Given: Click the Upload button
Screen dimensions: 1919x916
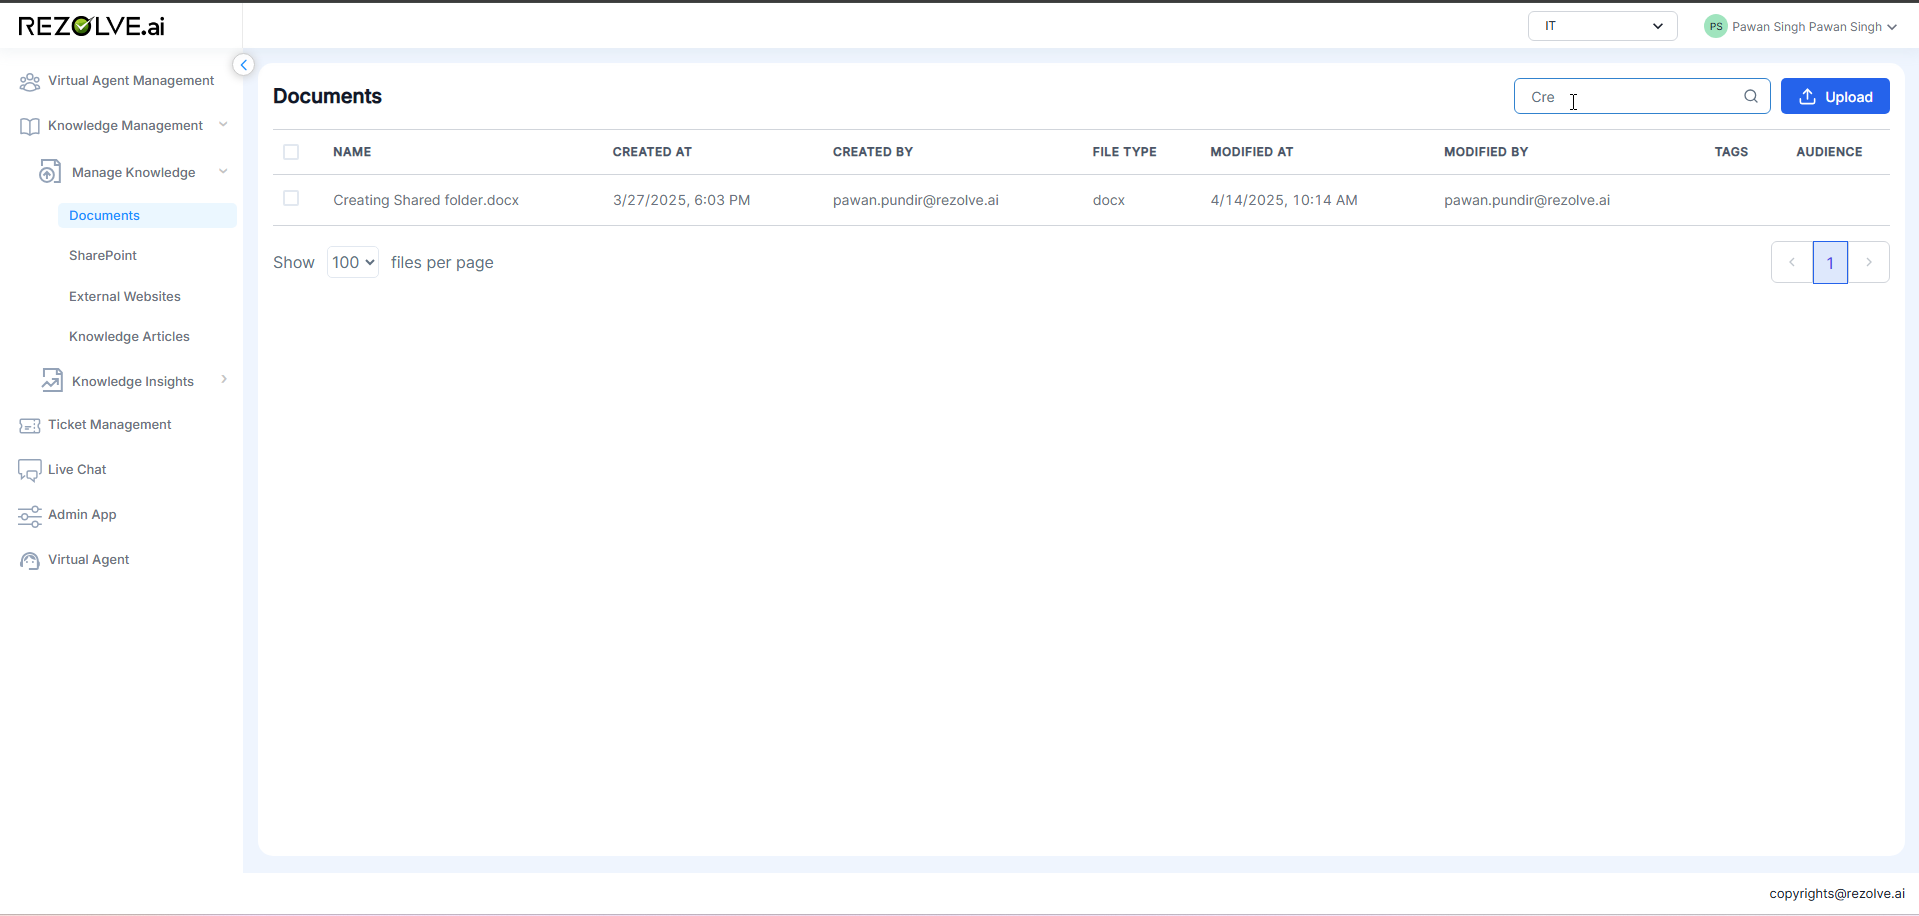Looking at the screenshot, I should tap(1835, 96).
